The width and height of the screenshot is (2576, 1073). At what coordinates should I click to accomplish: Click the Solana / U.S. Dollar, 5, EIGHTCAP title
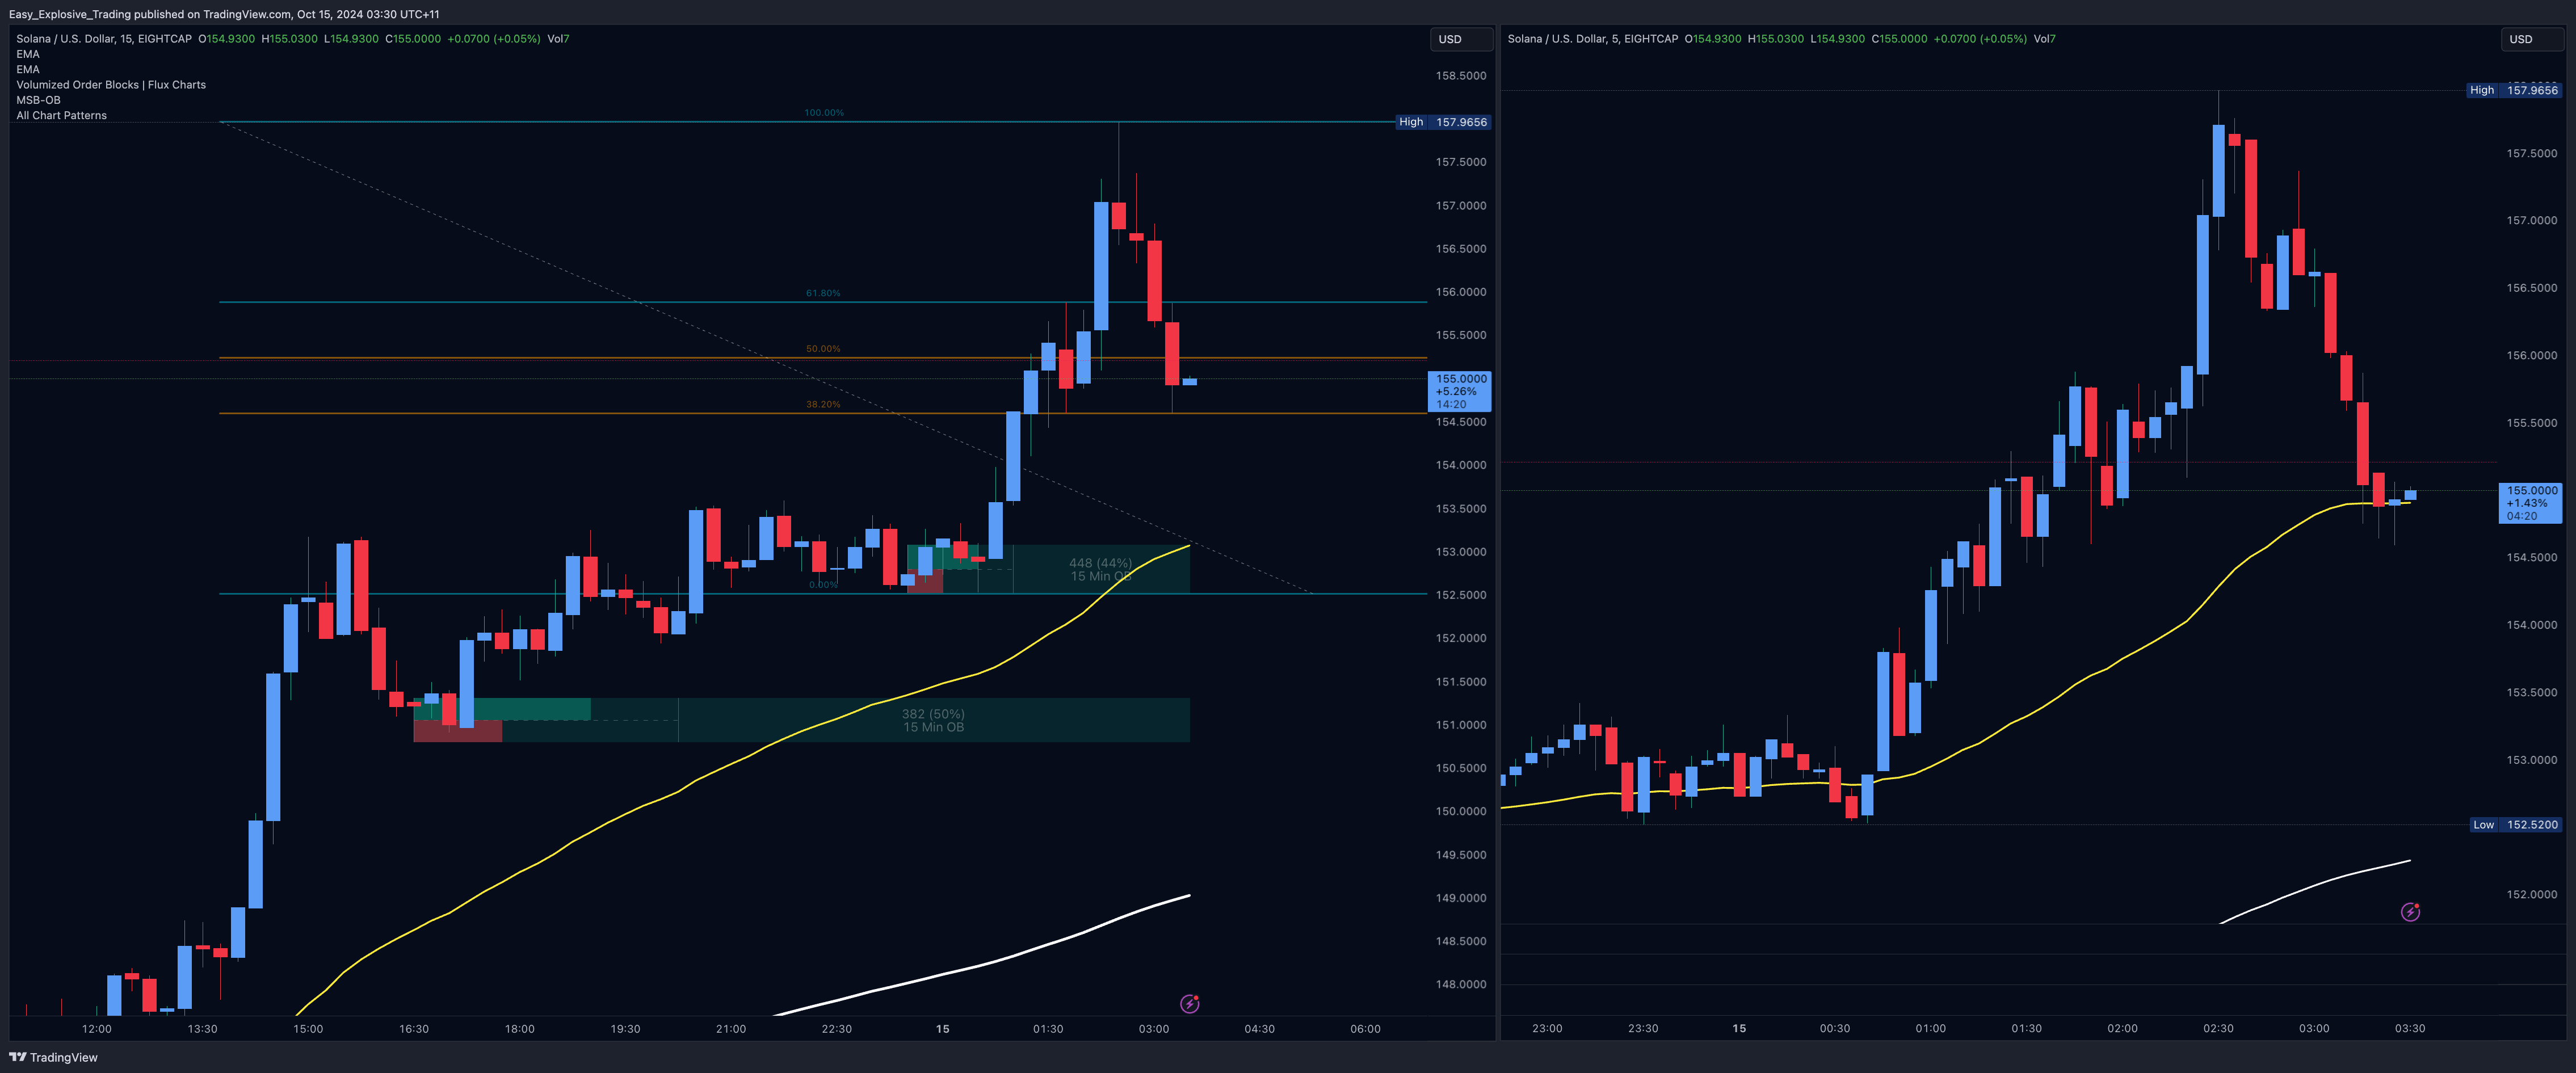point(1593,39)
